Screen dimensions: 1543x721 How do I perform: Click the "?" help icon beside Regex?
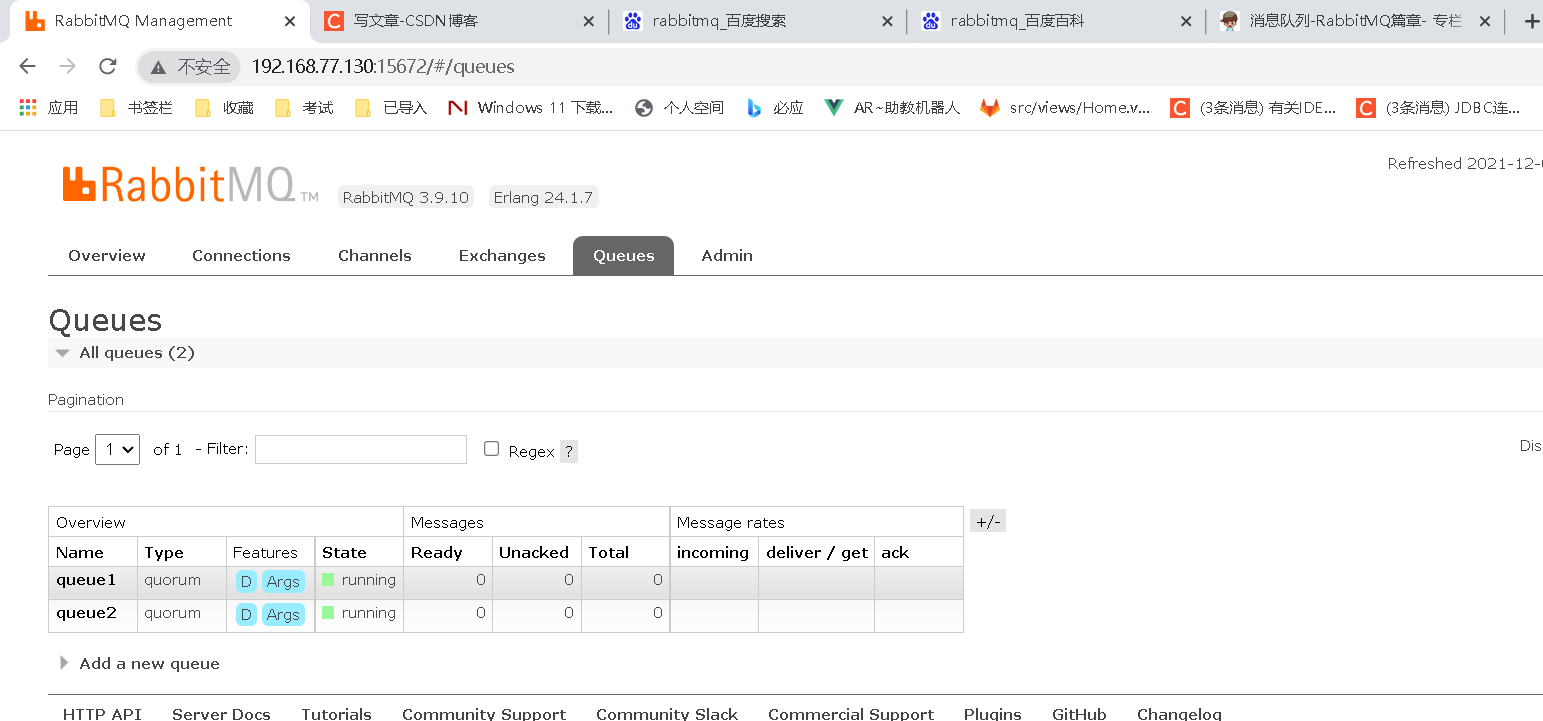tap(568, 451)
